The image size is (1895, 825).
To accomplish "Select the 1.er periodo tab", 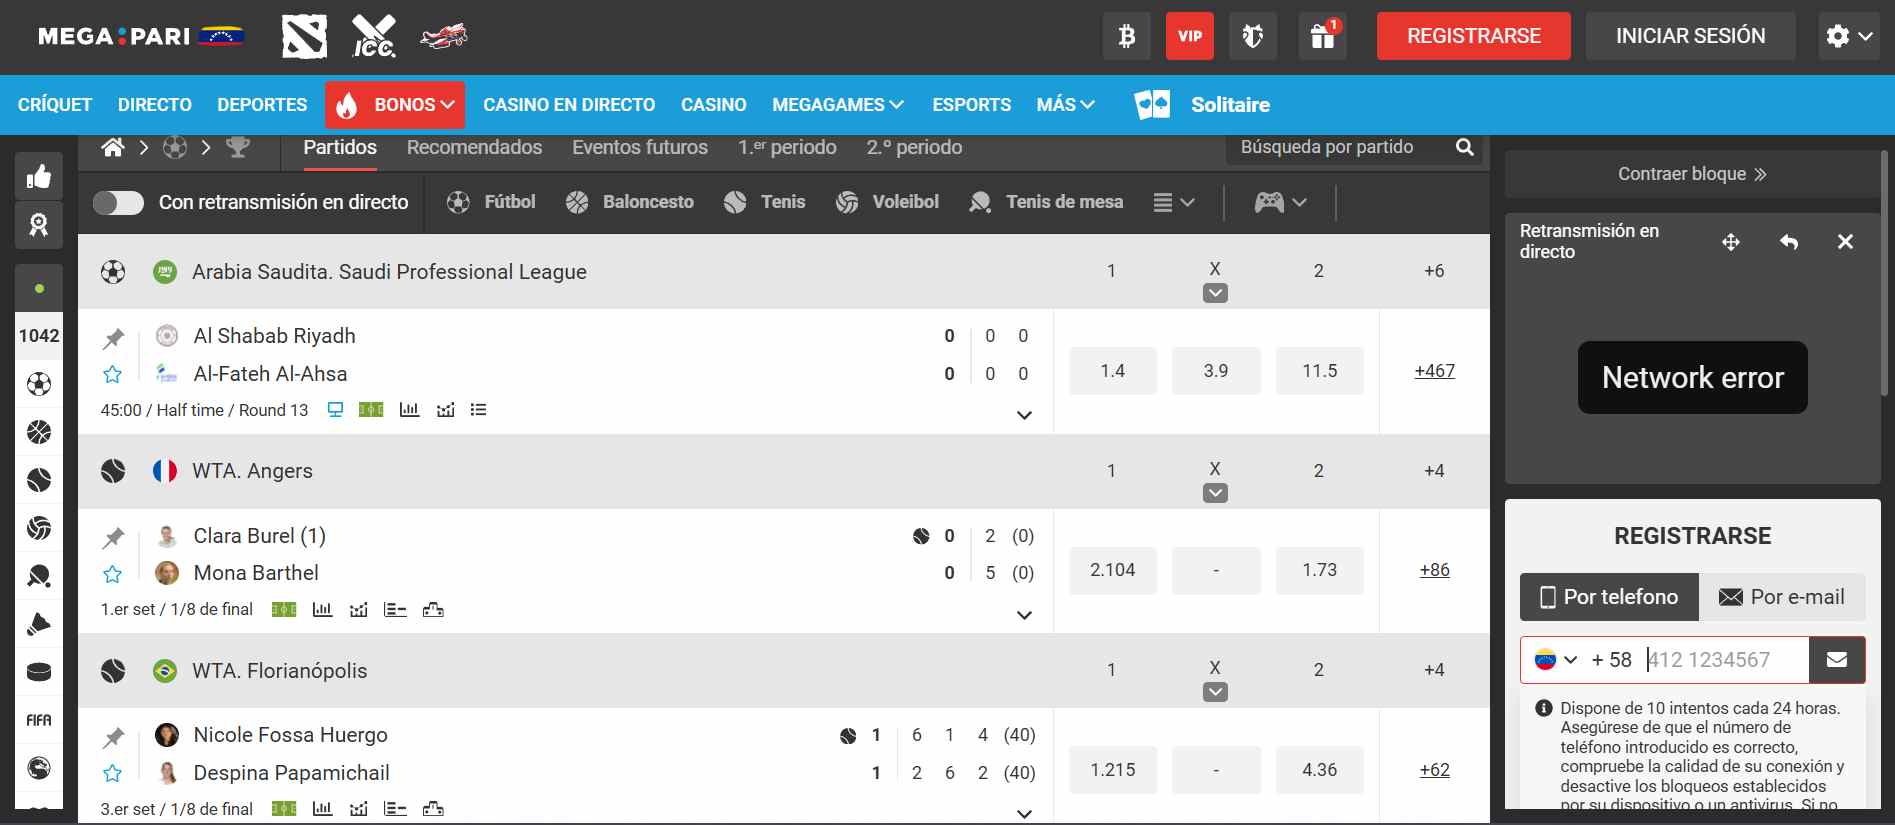I will [x=787, y=148].
